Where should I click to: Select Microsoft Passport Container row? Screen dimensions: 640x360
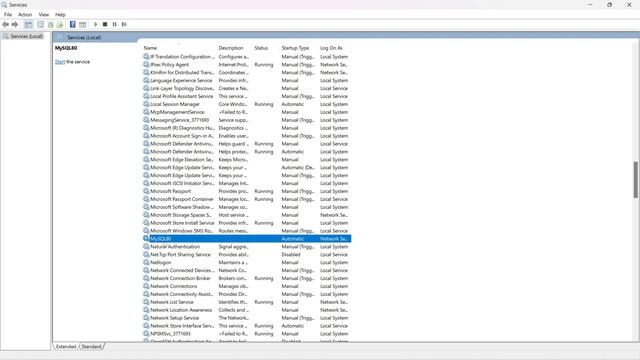[x=247, y=199]
